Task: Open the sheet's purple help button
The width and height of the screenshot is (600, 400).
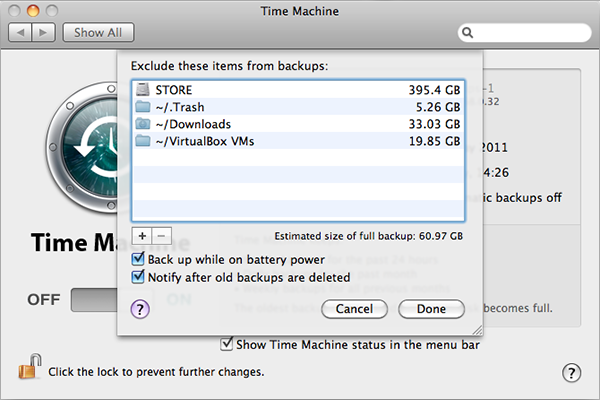Action: click(140, 309)
